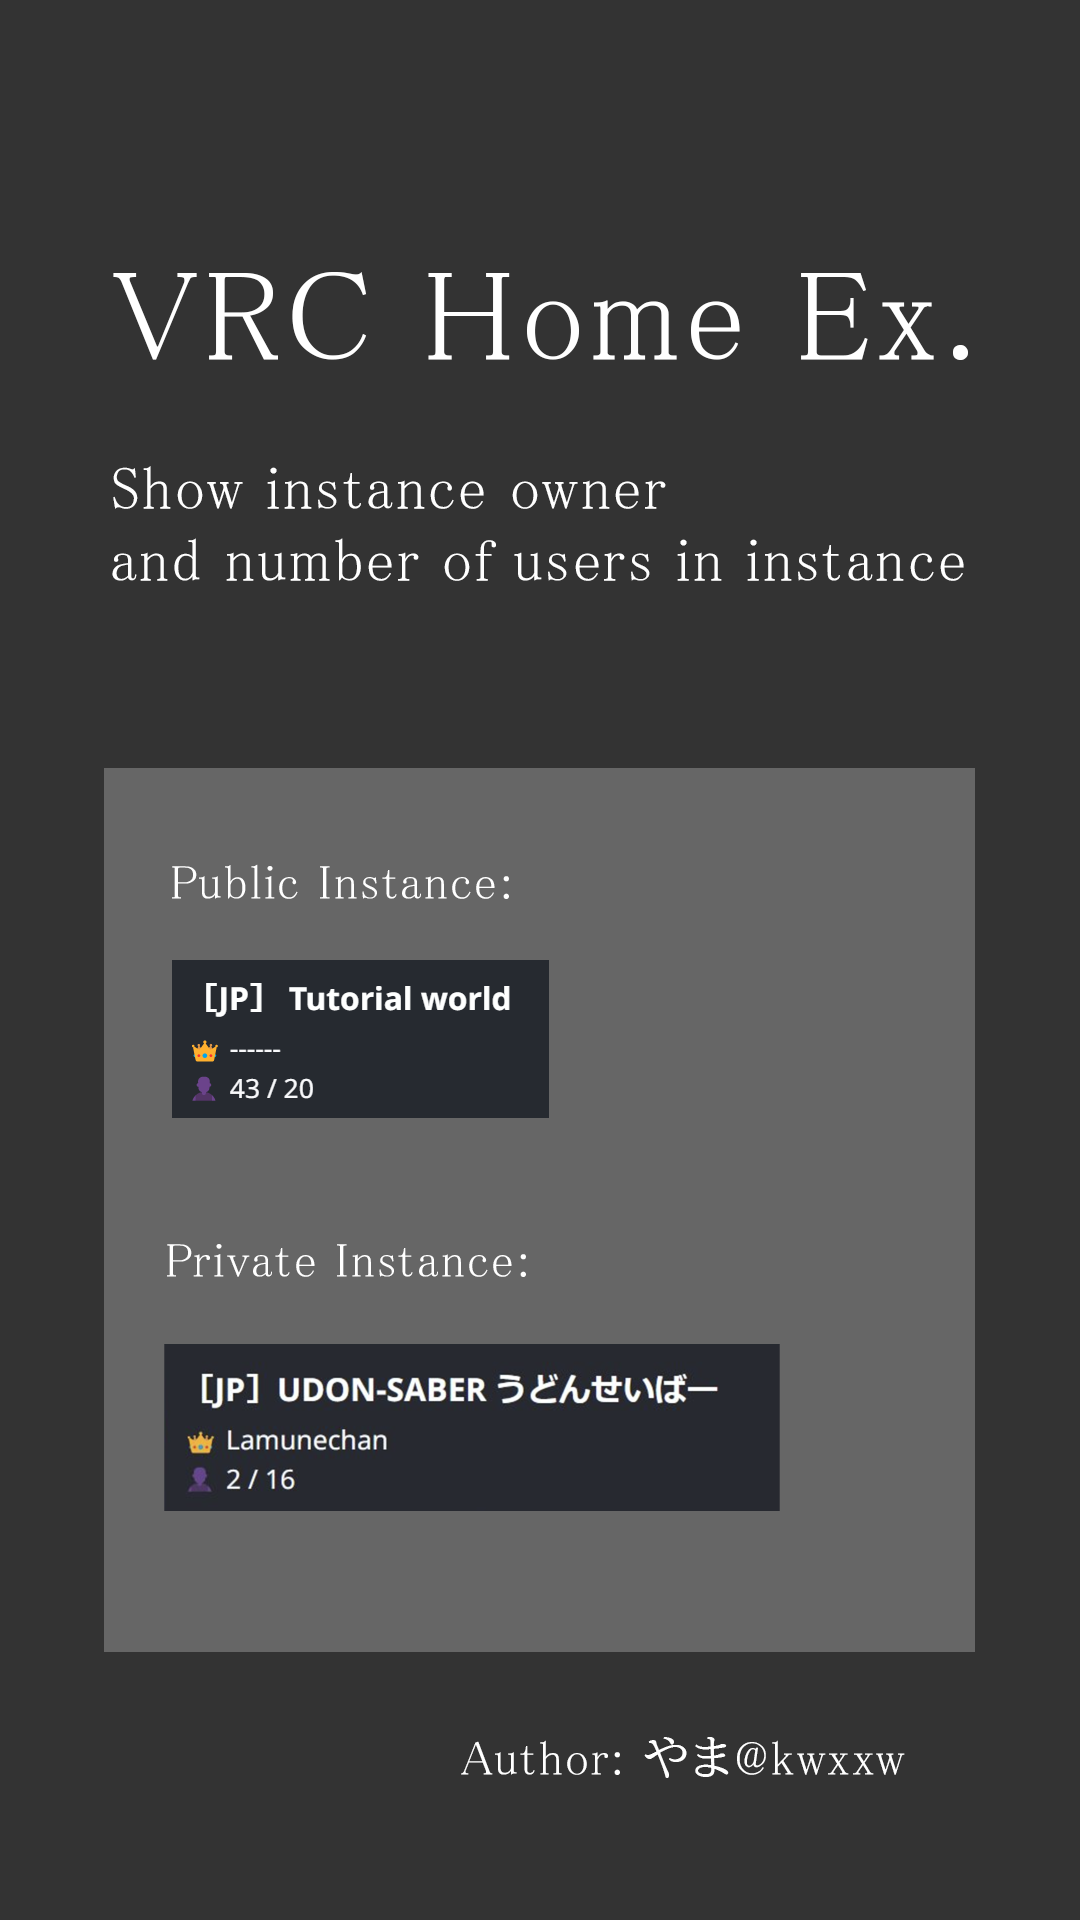Click the crown icon in the Tutorial world card
This screenshot has height=1920, width=1080.
(x=204, y=1051)
